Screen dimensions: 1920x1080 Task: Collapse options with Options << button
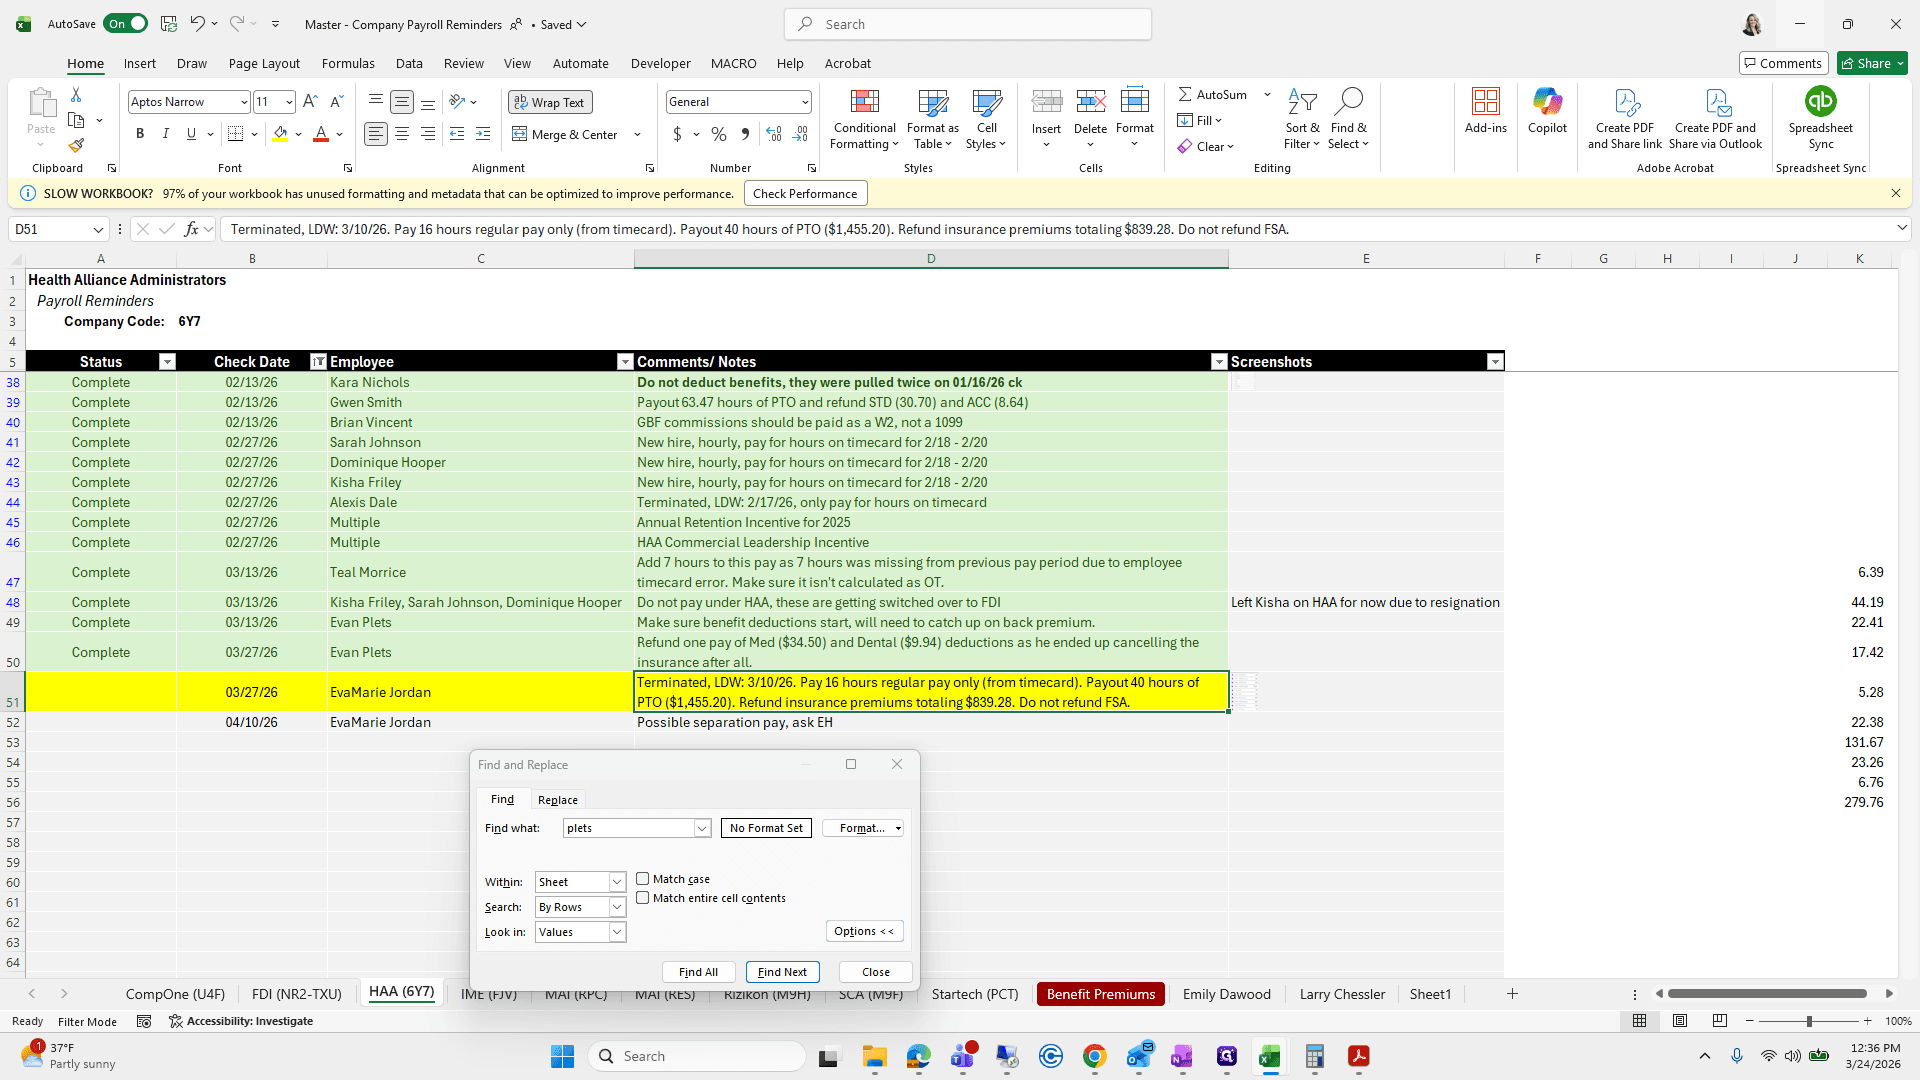(x=864, y=931)
